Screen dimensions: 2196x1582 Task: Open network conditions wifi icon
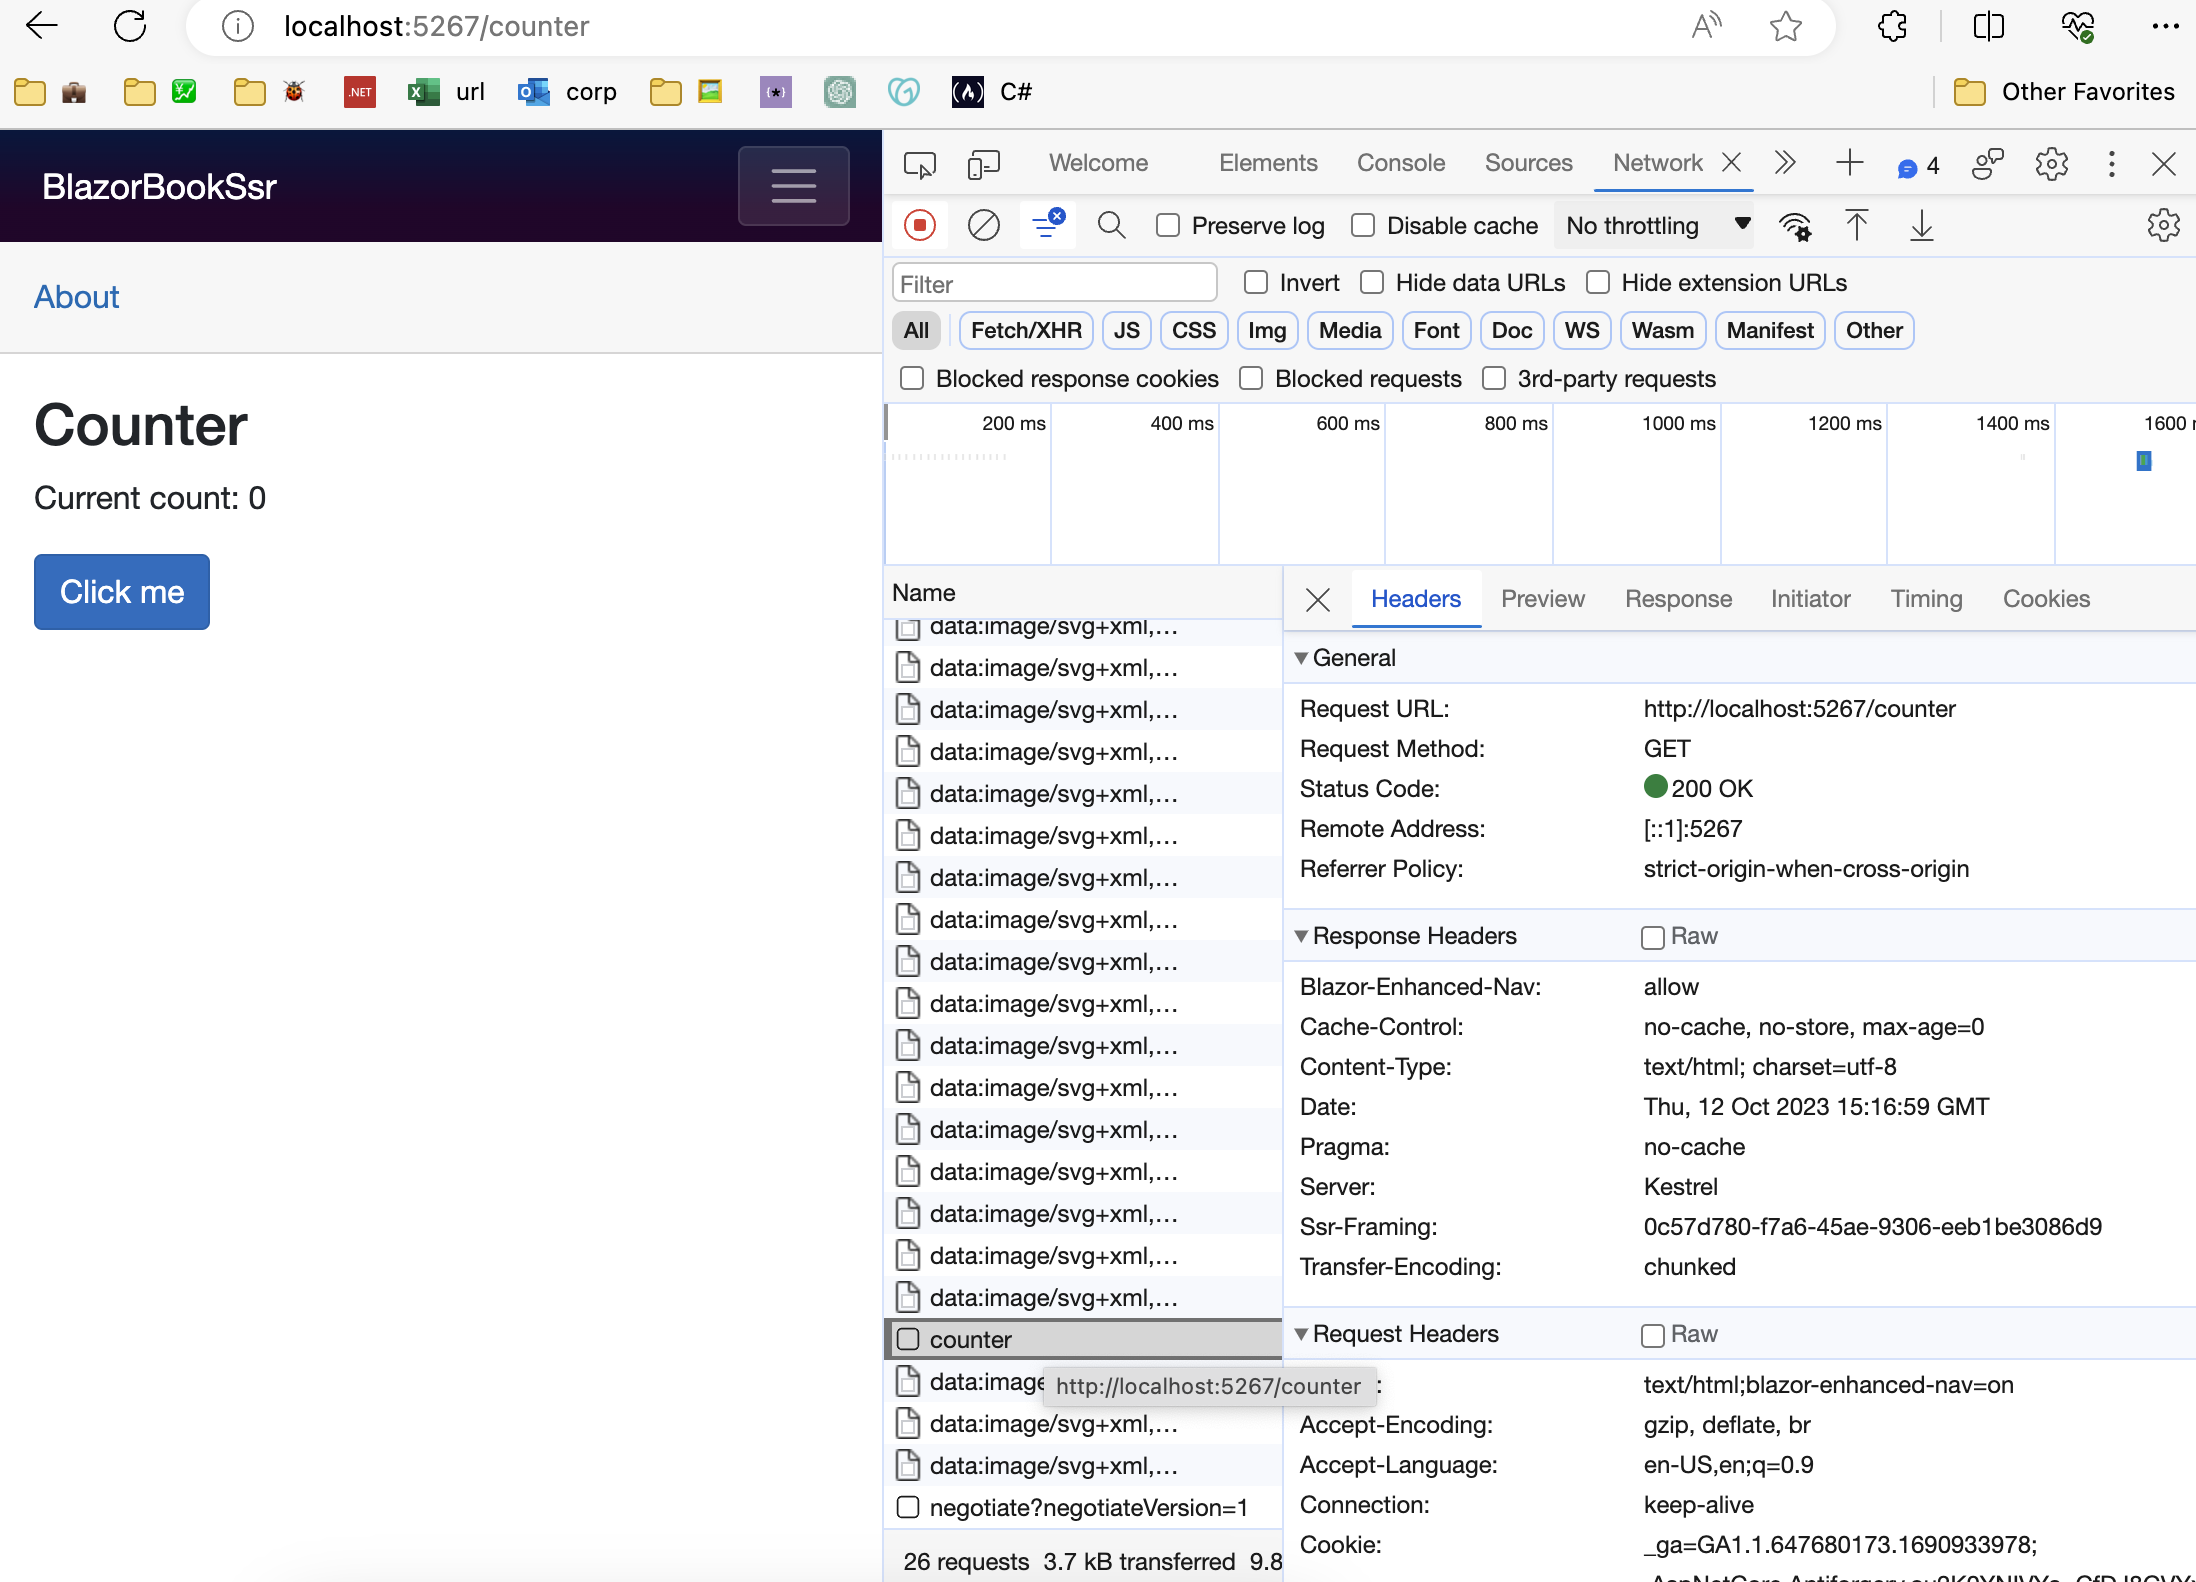point(1795,226)
